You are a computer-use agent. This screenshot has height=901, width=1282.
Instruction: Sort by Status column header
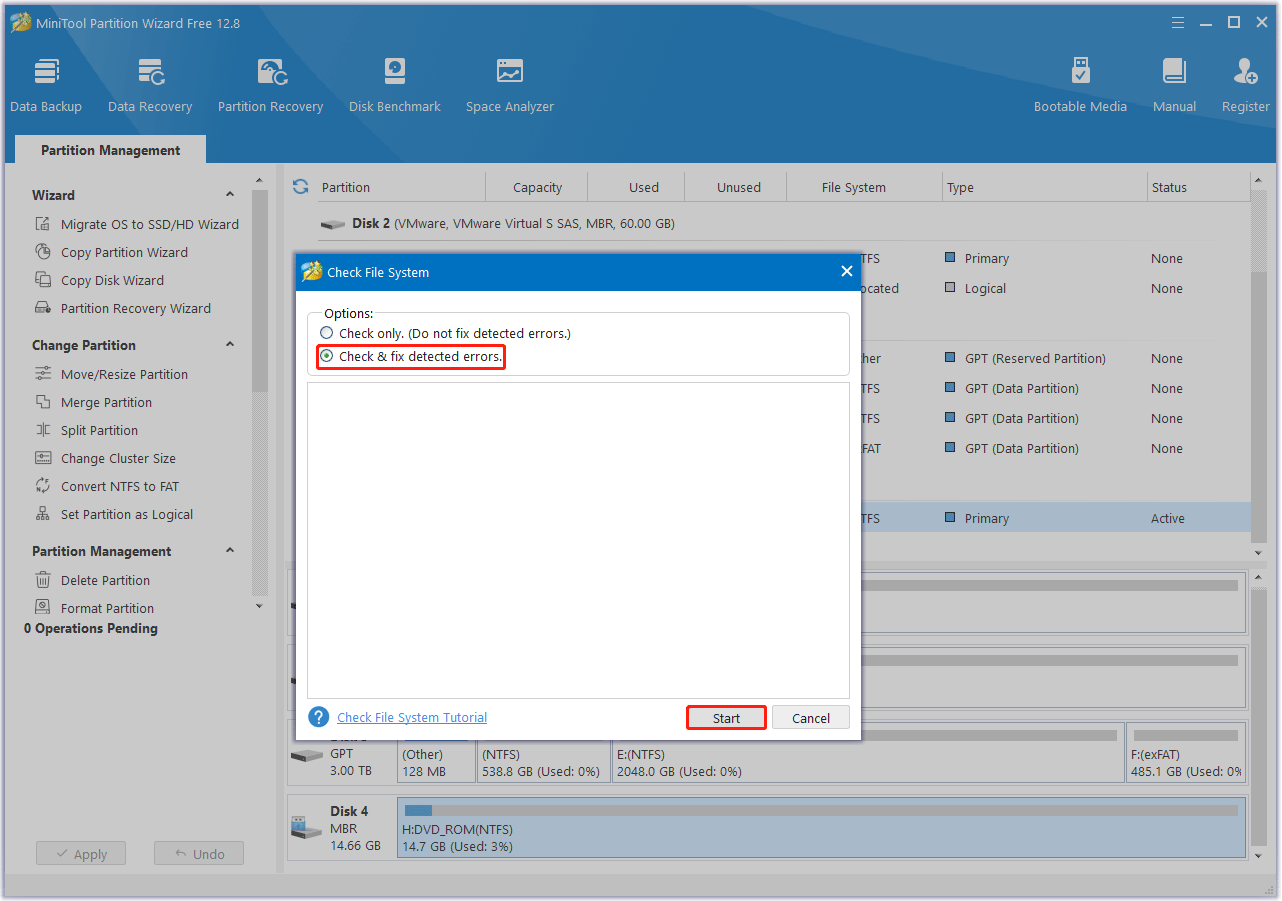pyautogui.click(x=1169, y=187)
